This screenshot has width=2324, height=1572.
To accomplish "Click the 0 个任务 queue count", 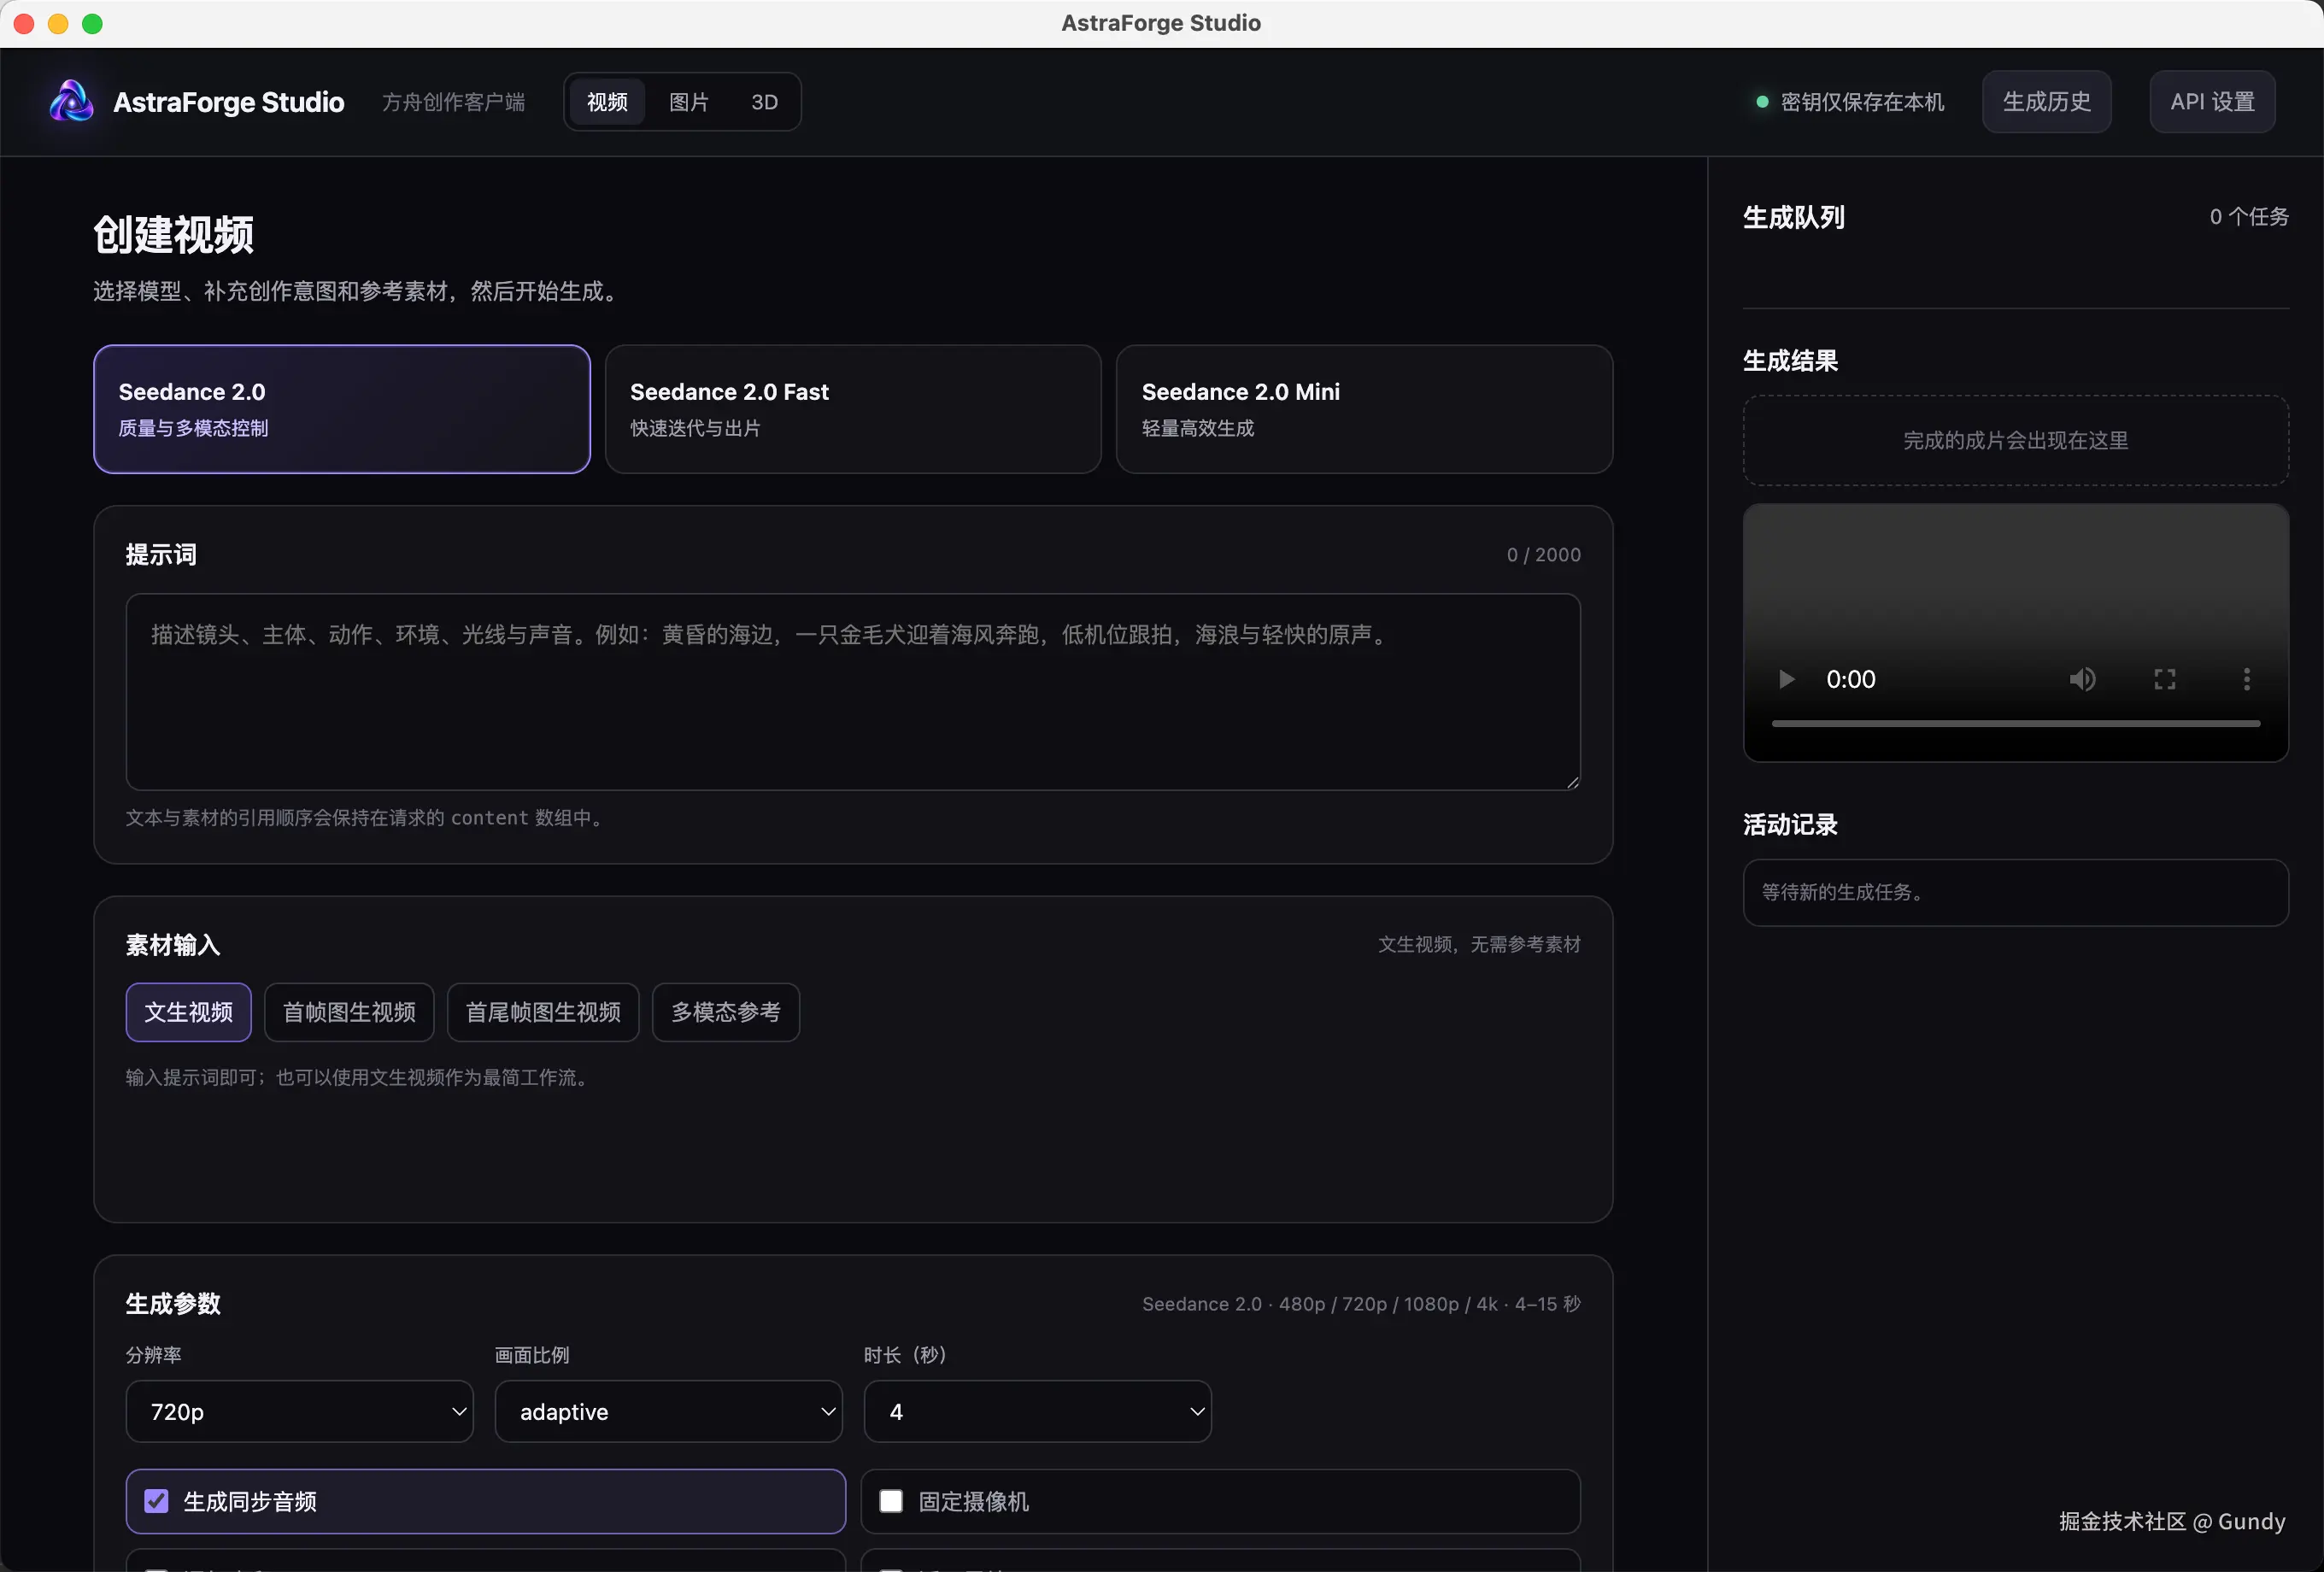I will tap(2249, 217).
